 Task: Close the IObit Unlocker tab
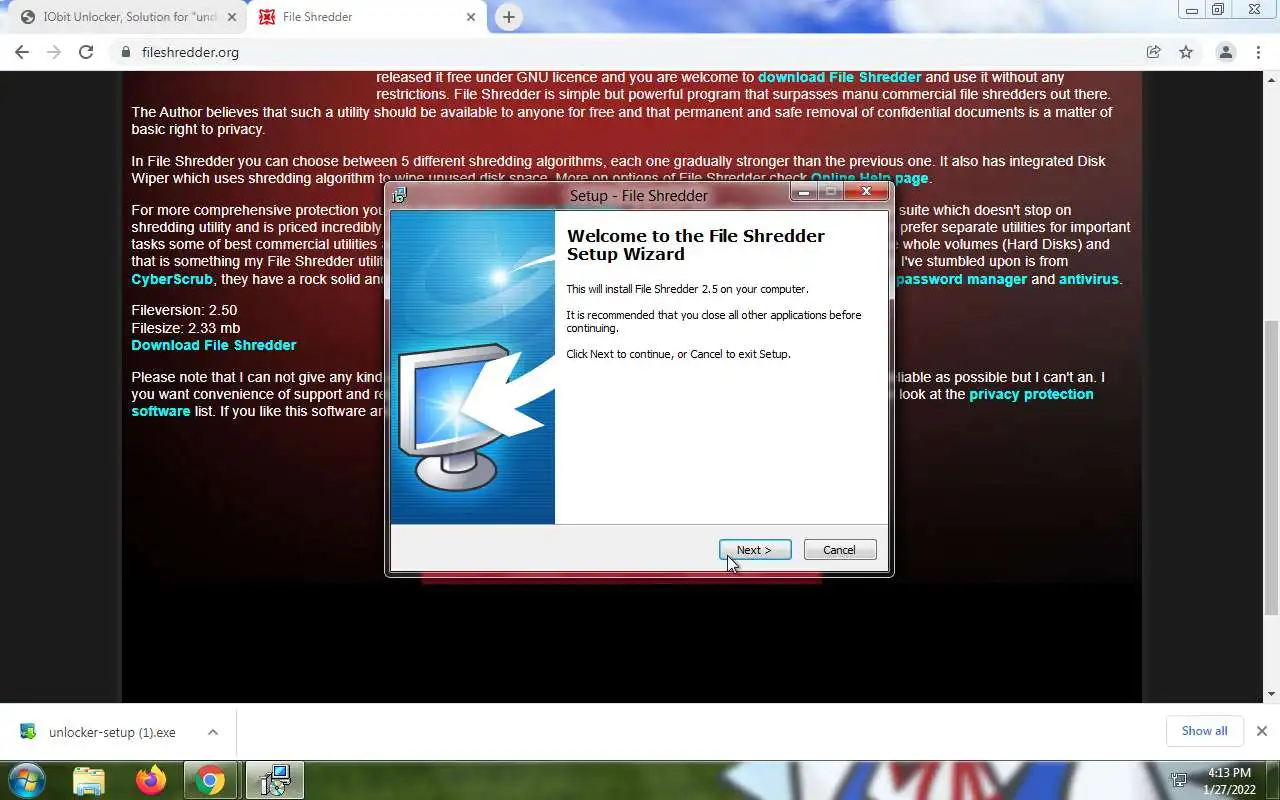pyautogui.click(x=232, y=17)
